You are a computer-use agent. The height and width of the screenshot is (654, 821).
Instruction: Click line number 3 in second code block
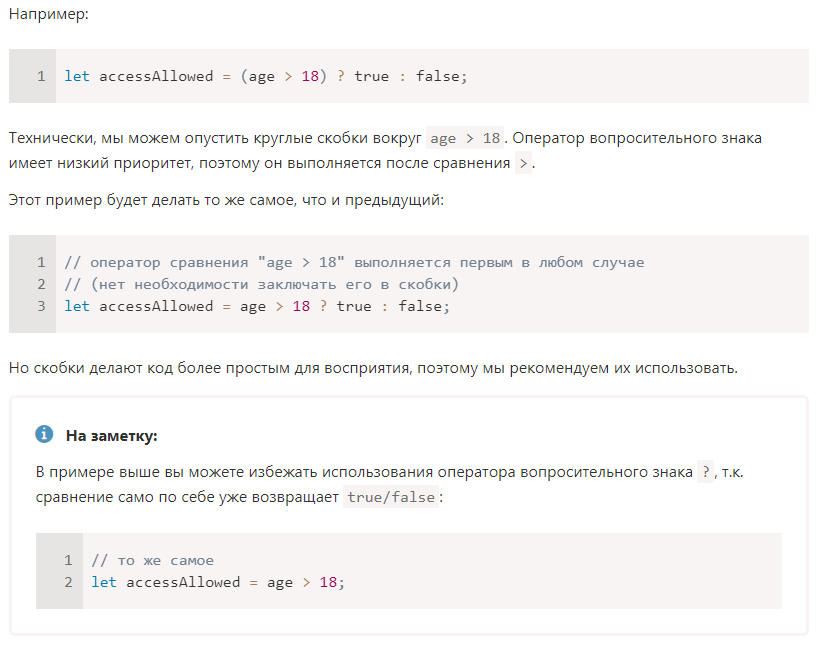pyautogui.click(x=41, y=306)
